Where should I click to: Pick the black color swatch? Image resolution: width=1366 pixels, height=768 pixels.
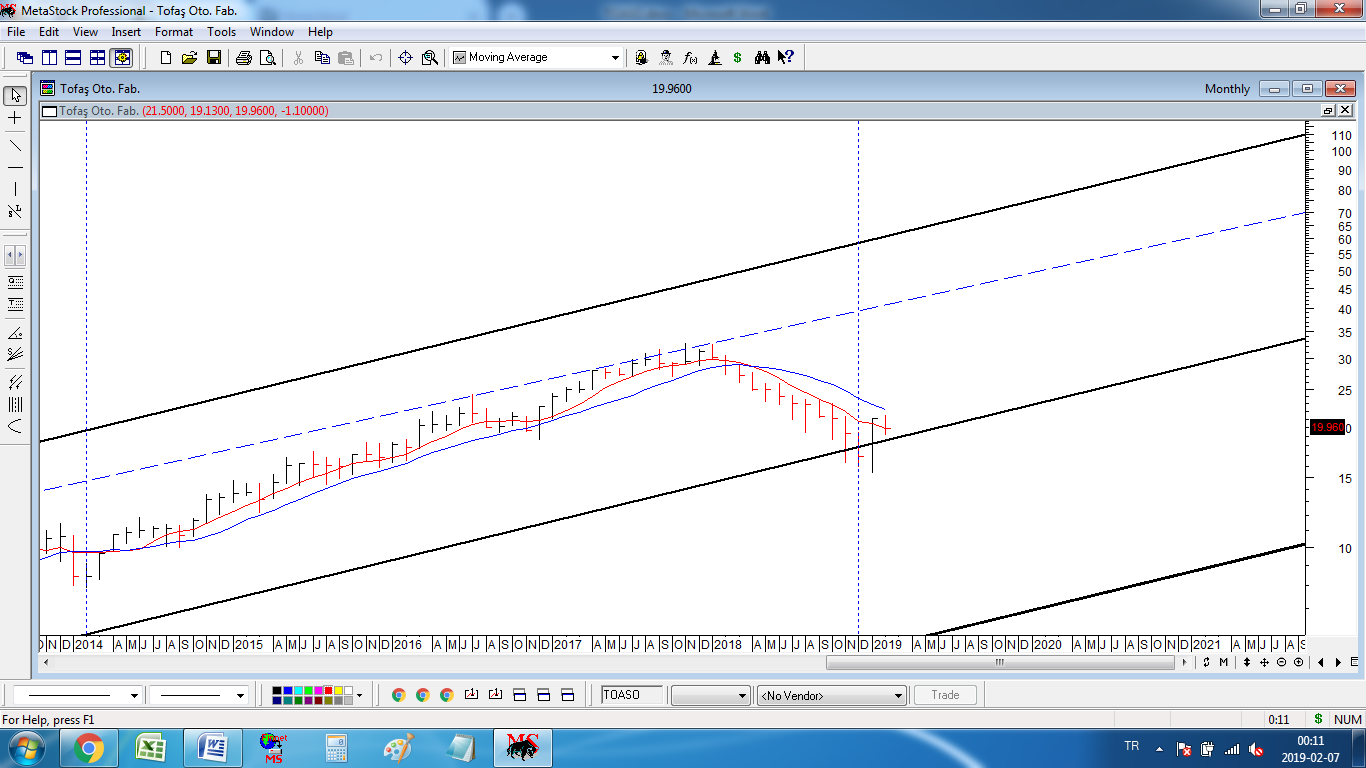point(277,690)
